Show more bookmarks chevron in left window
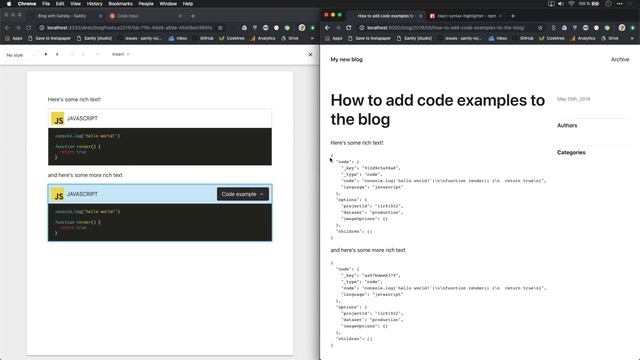 pos(312,38)
